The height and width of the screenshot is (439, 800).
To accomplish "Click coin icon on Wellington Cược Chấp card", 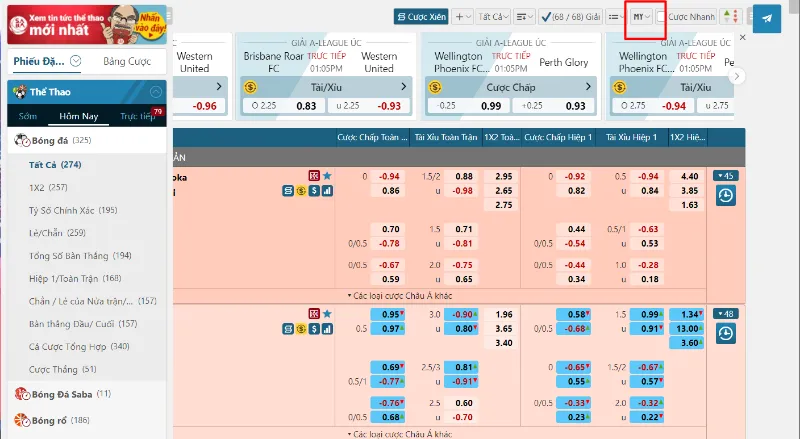I will (435, 87).
